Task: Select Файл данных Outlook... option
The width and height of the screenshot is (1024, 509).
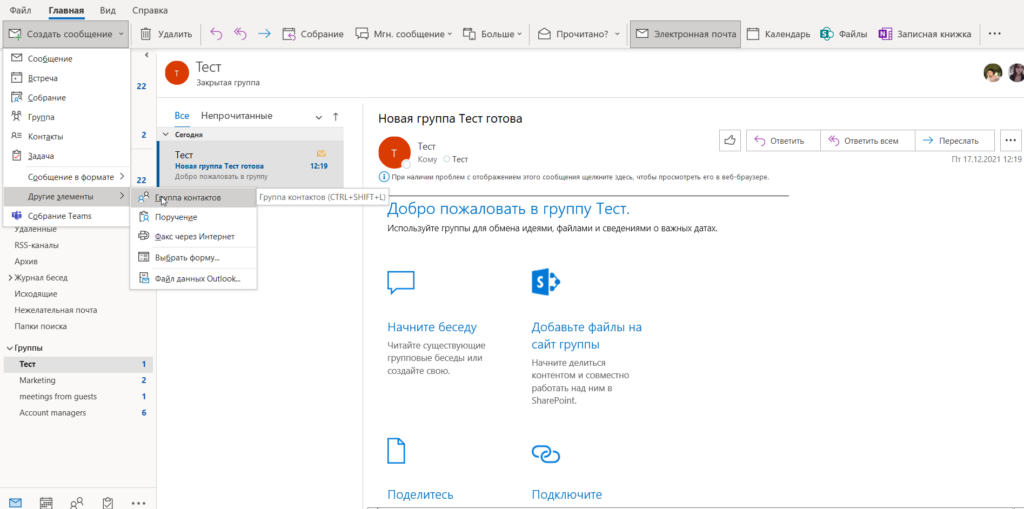Action: coord(193,278)
